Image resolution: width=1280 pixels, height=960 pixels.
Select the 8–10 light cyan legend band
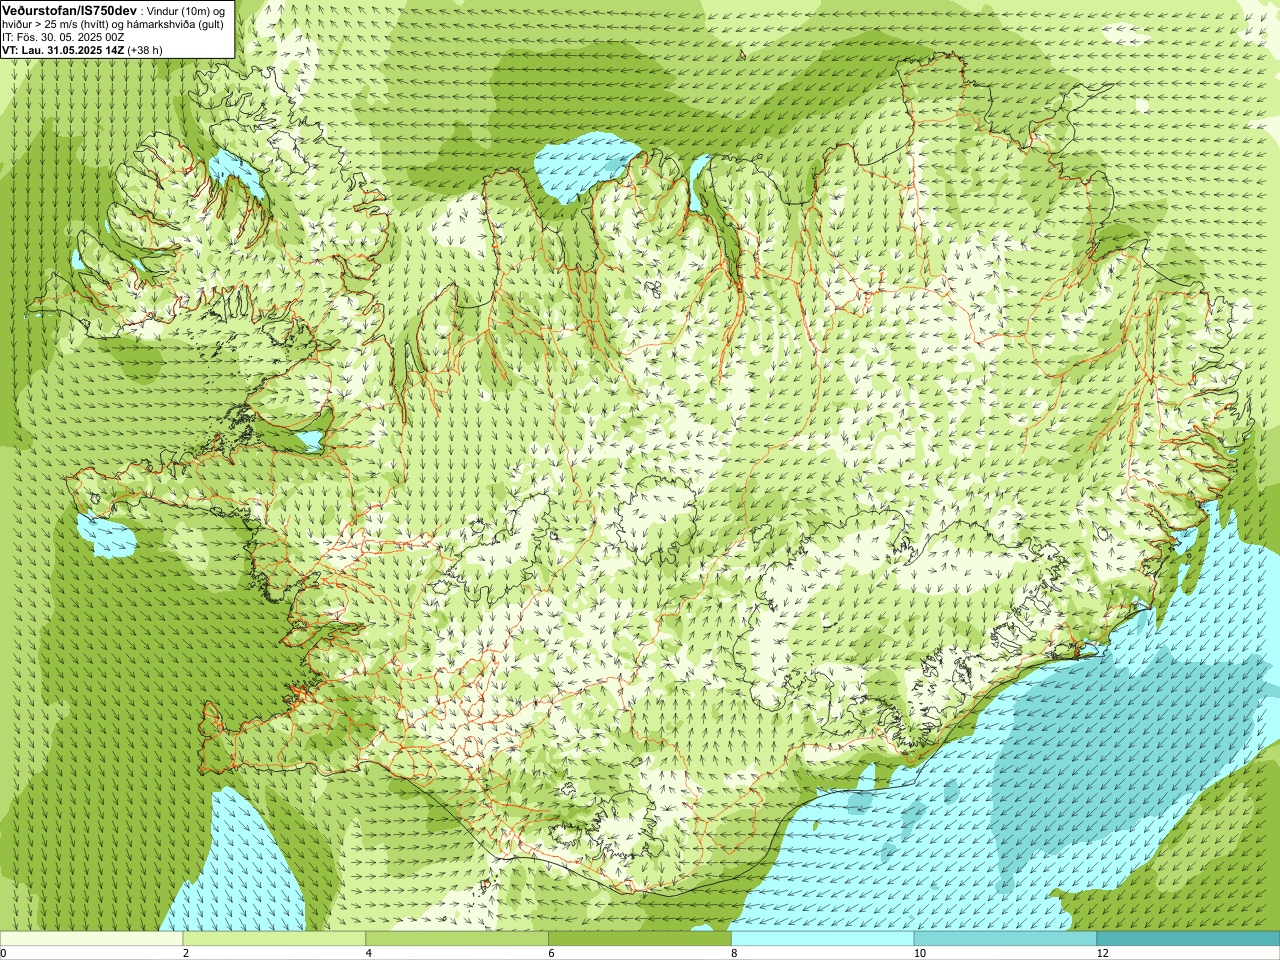(x=823, y=939)
